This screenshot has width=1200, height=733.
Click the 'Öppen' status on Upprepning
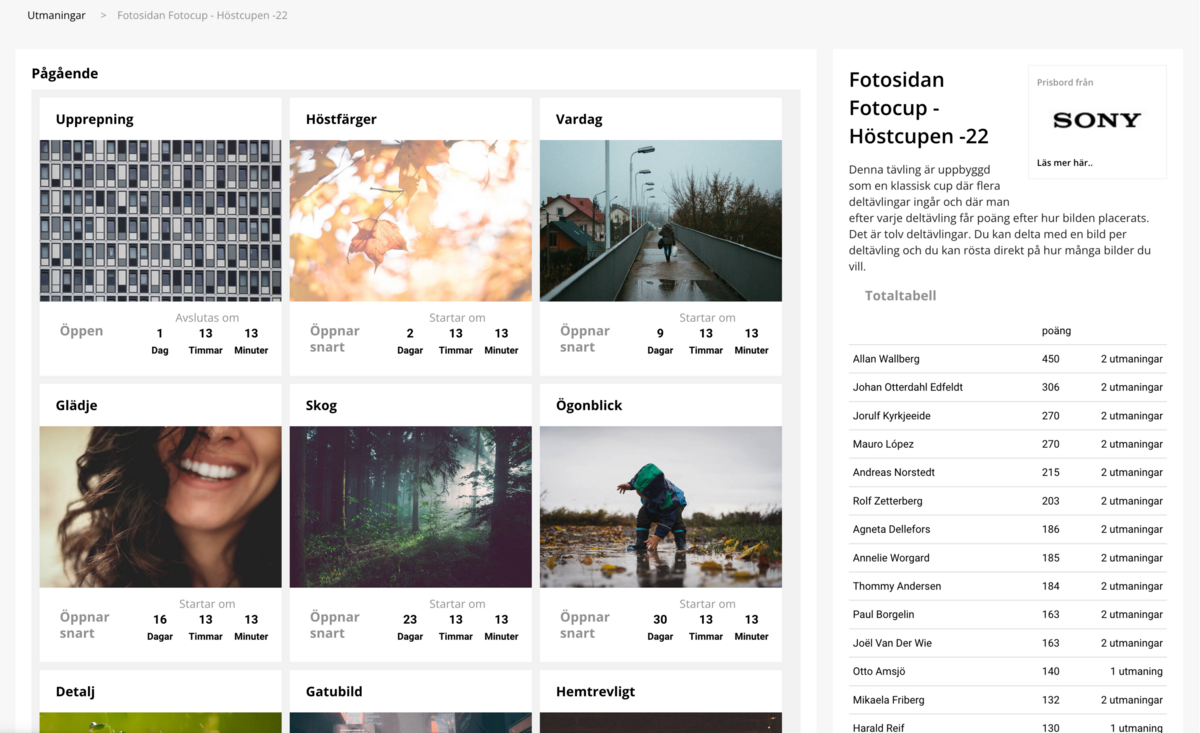tap(81, 331)
